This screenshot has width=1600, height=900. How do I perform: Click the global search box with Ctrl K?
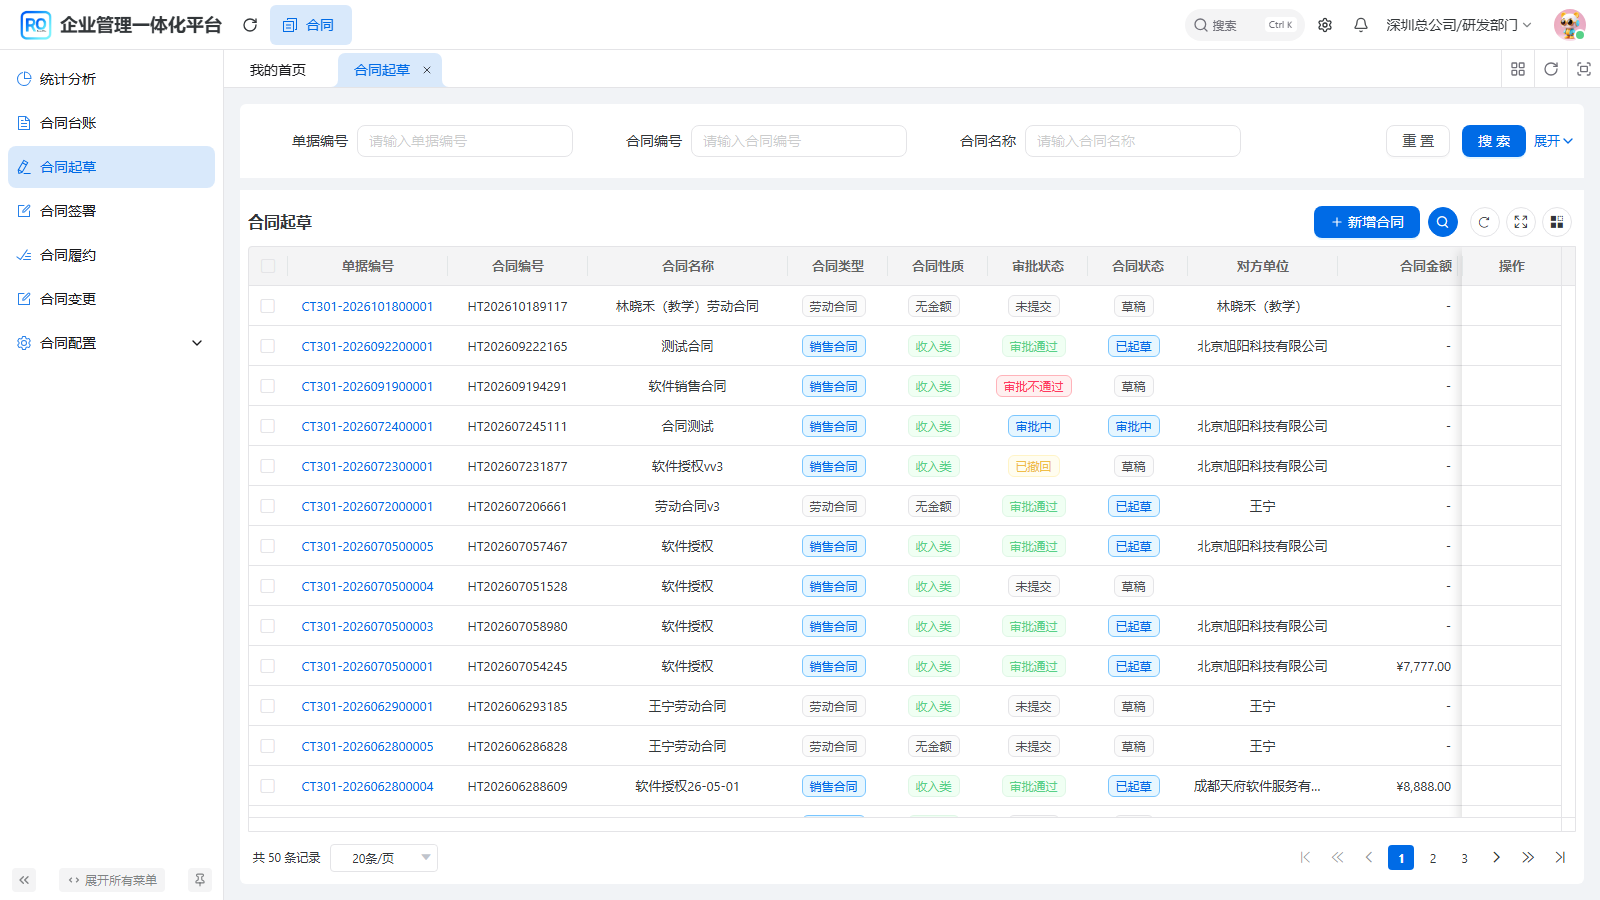1245,25
